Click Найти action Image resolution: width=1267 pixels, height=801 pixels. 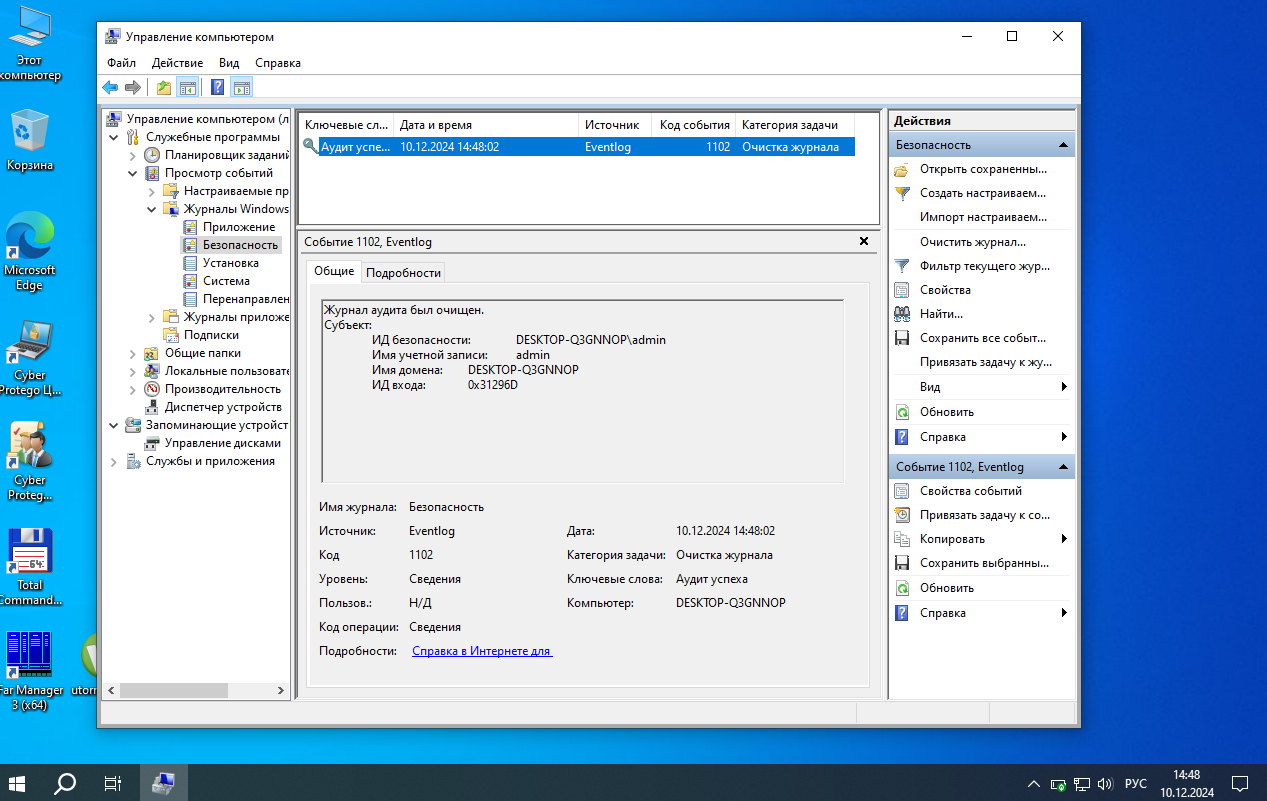click(x=941, y=314)
